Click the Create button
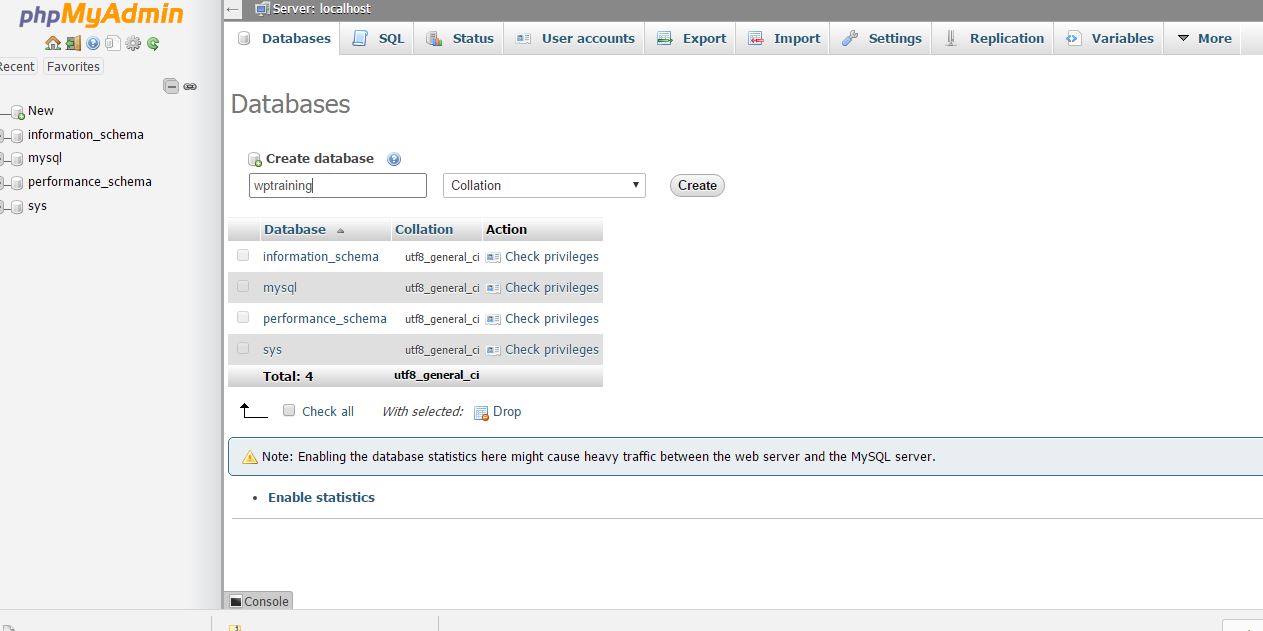The image size is (1263, 631). coord(697,185)
